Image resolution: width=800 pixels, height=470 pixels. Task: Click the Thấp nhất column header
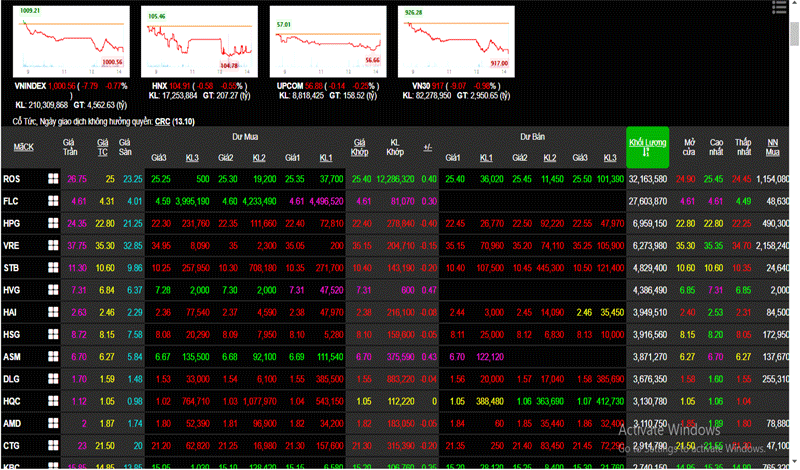pos(743,147)
